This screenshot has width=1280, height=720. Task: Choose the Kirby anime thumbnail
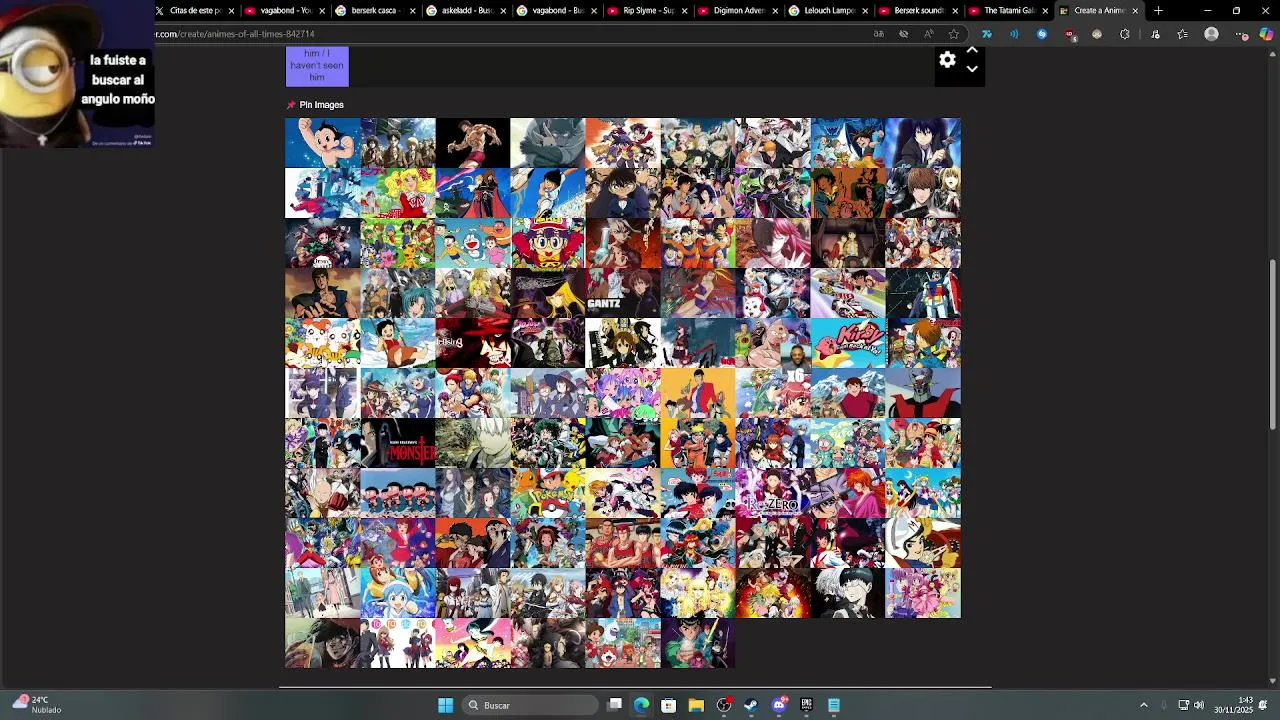[x=847, y=343]
